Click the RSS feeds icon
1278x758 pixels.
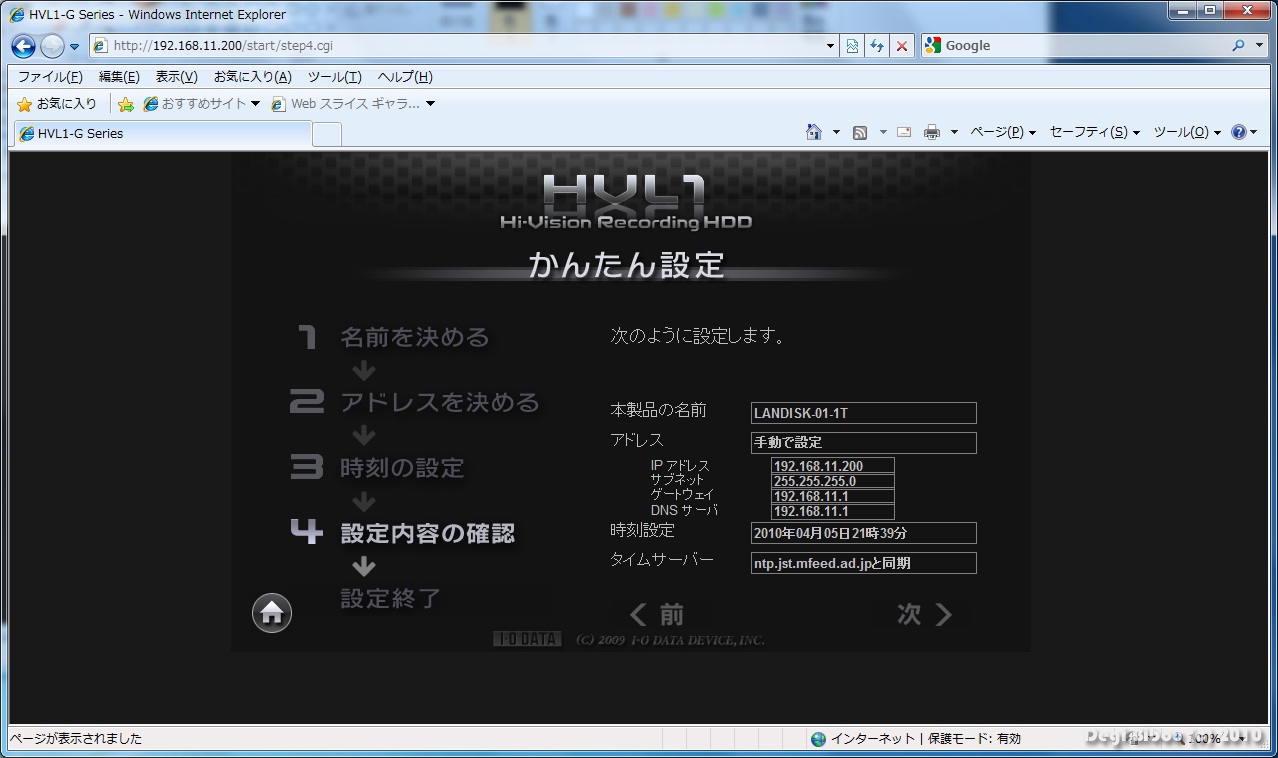coord(860,132)
